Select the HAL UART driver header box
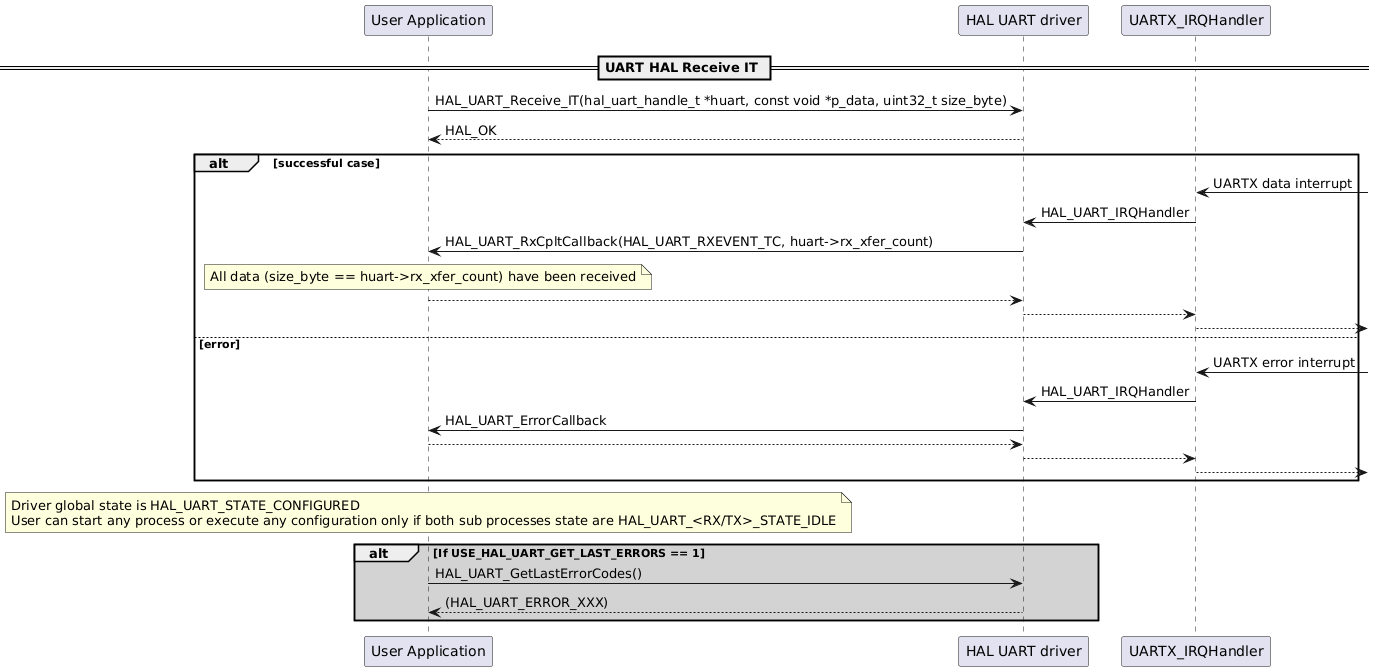The height and width of the screenshot is (671, 1374). pos(1023,20)
